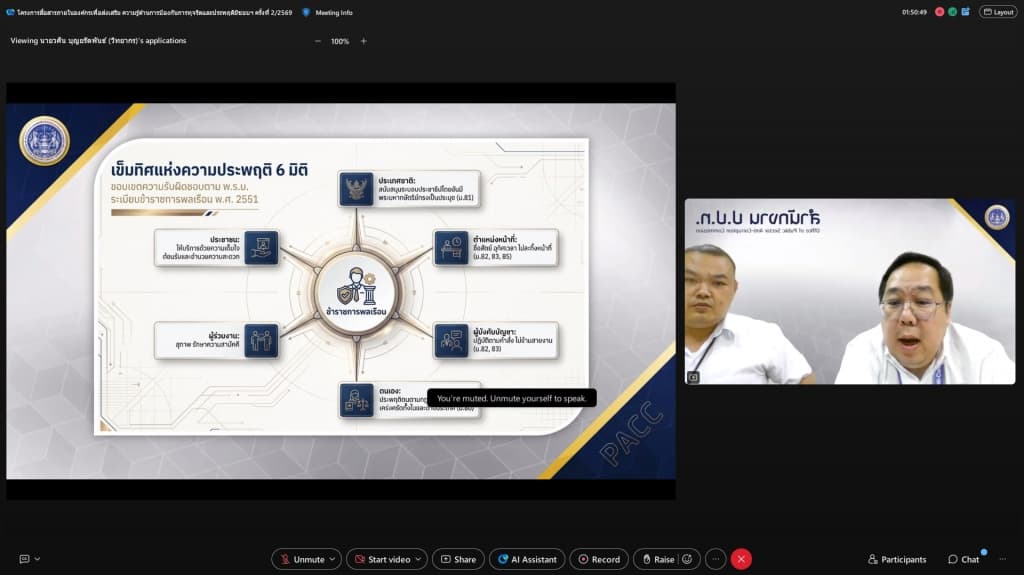
Task: Start video camera
Action: [x=383, y=559]
